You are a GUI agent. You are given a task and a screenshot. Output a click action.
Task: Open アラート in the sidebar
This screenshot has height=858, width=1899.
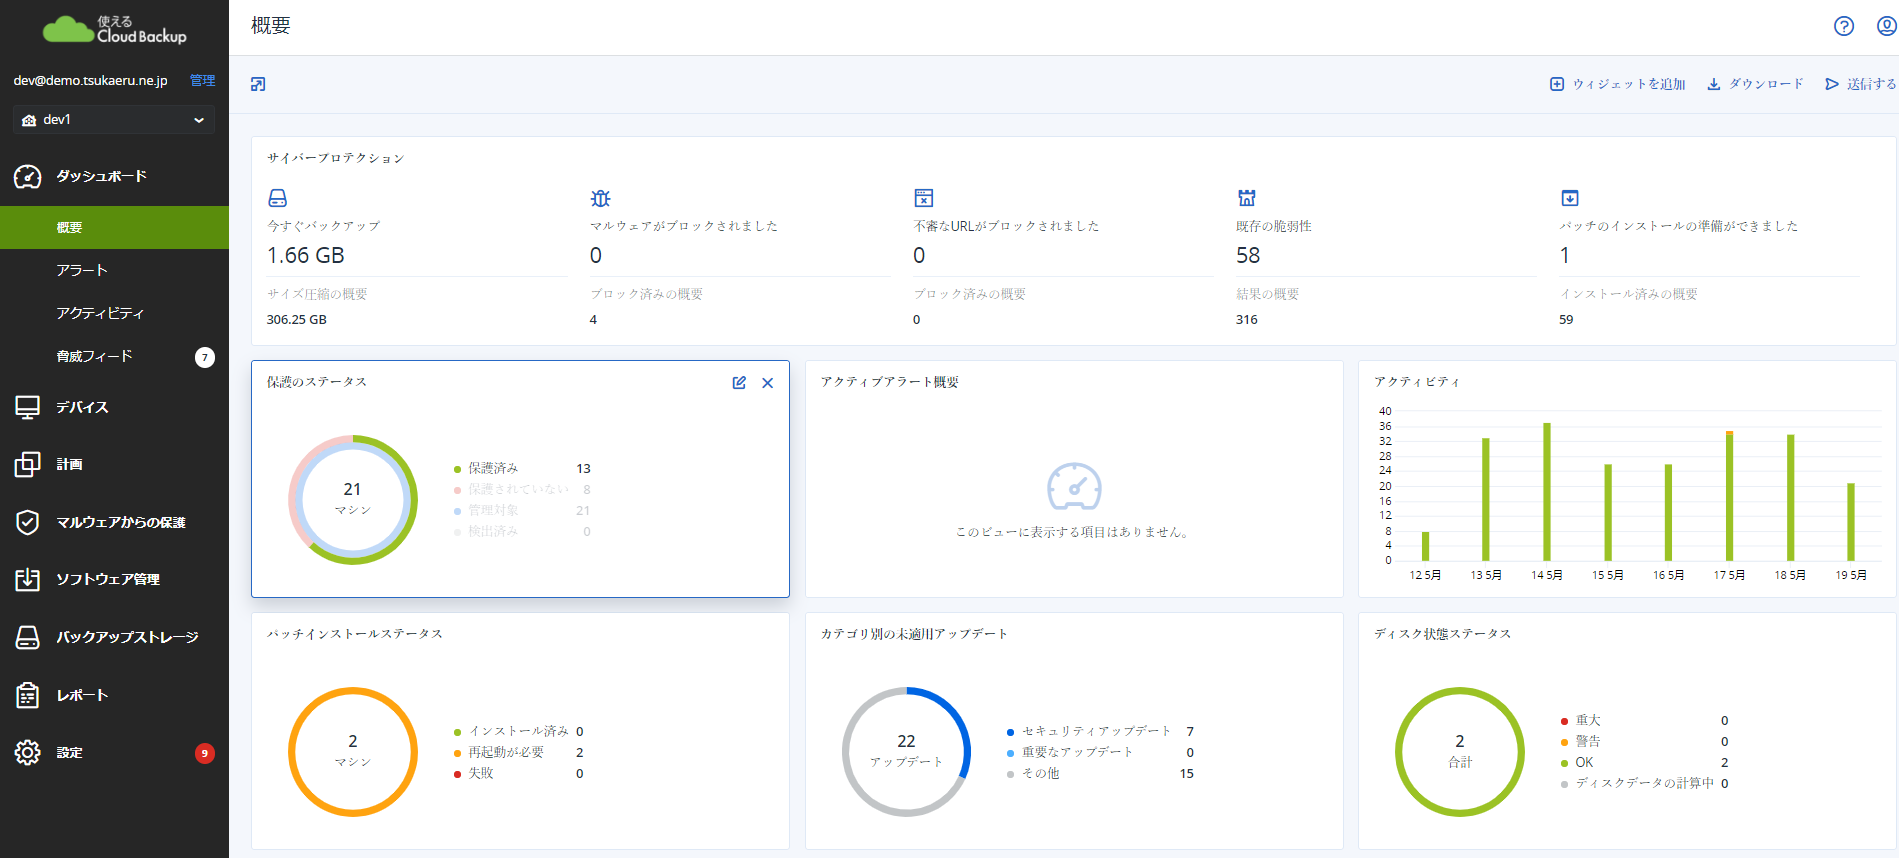pyautogui.click(x=82, y=270)
